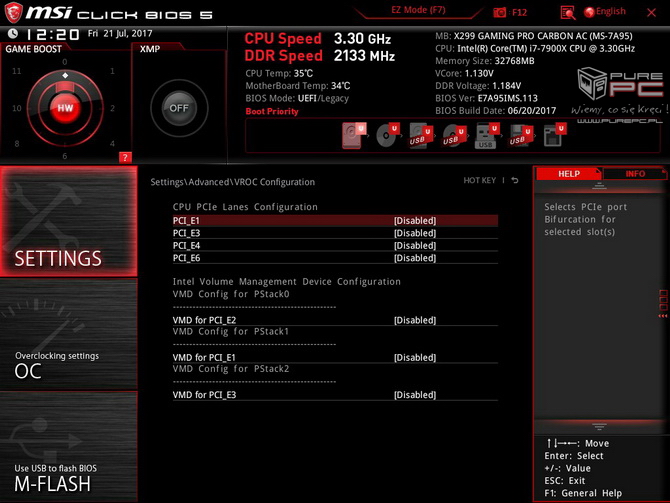The height and width of the screenshot is (503, 670).
Task: Select the USB hard disk boot icon
Action: pos(420,135)
